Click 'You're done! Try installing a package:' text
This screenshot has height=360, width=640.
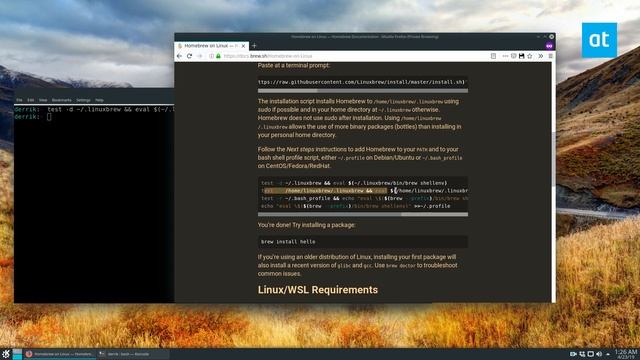pos(307,225)
